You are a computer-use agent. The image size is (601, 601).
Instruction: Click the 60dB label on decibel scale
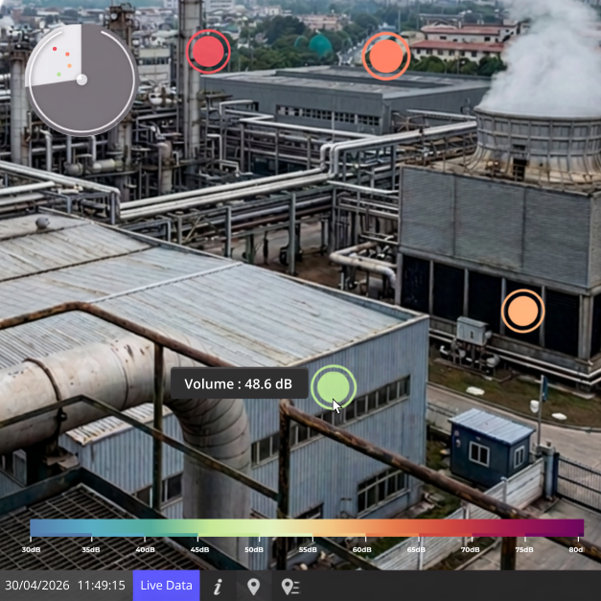point(362,550)
